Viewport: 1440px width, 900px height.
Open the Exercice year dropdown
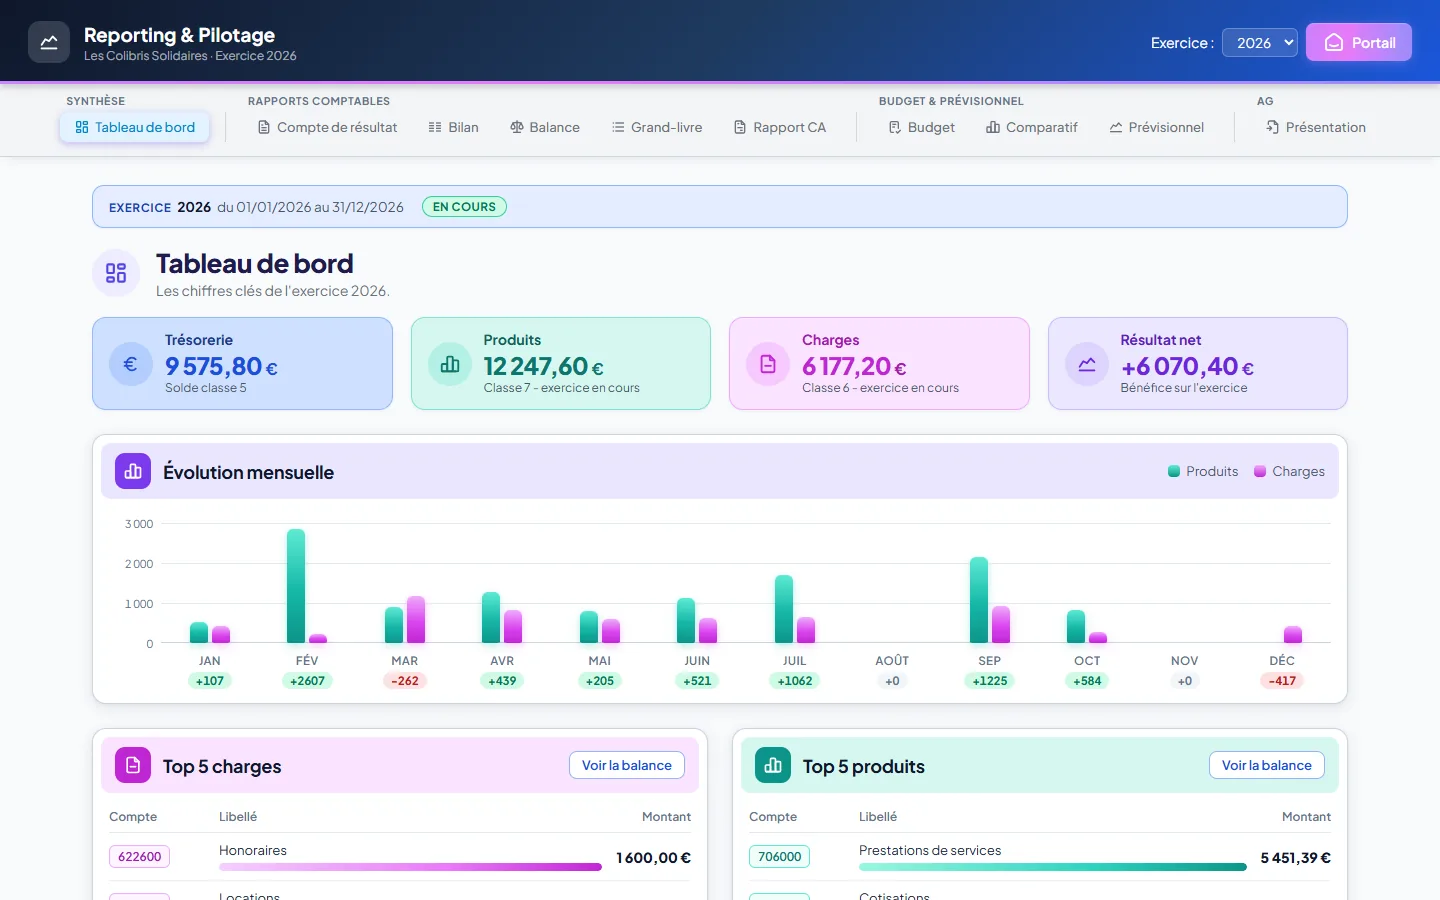click(1260, 42)
